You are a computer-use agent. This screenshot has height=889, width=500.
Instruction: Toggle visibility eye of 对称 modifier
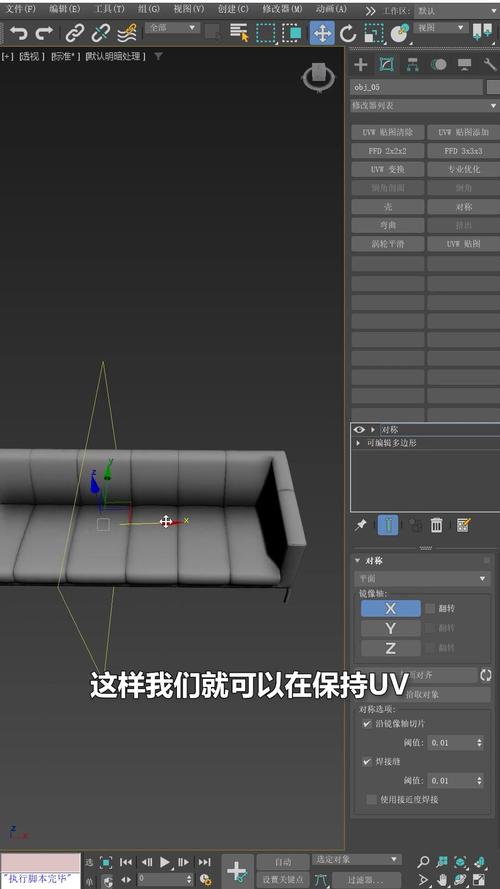[x=359, y=430]
